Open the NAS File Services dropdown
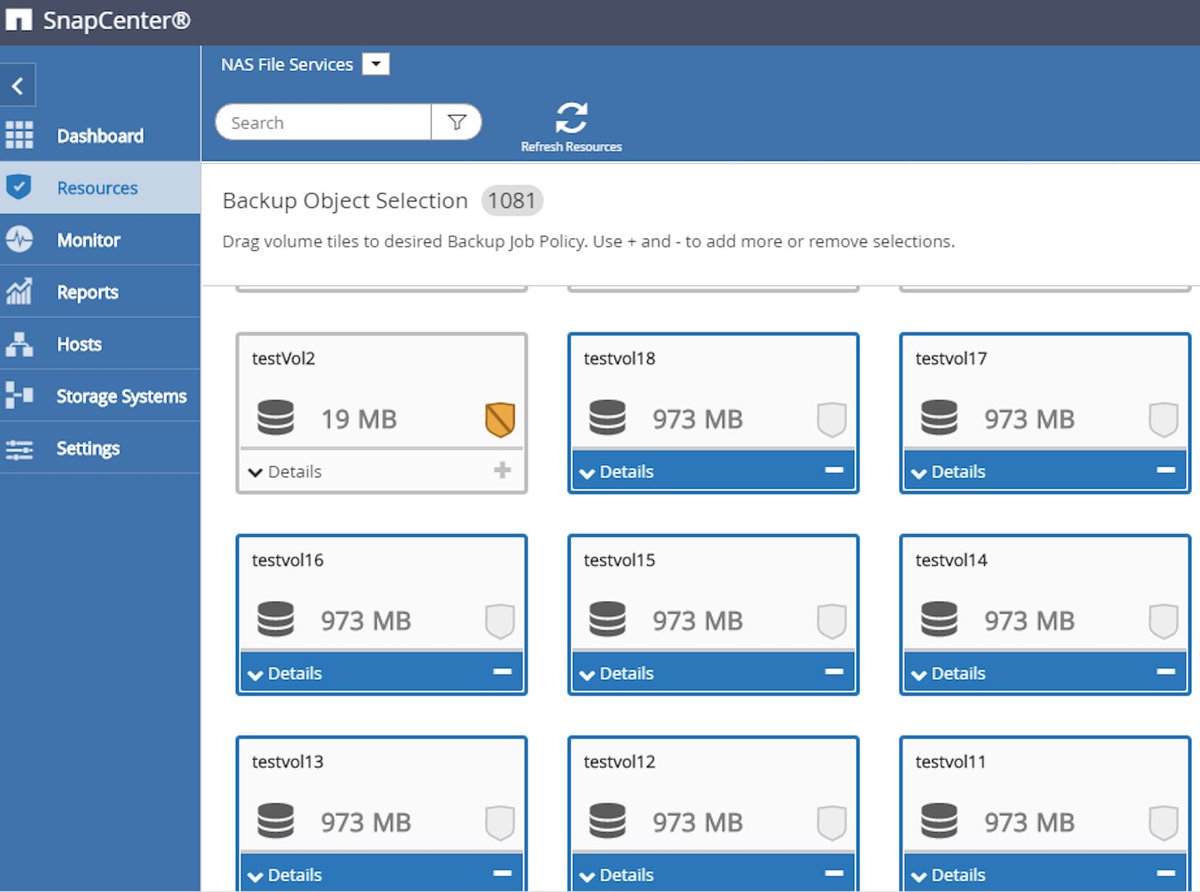 coord(375,65)
